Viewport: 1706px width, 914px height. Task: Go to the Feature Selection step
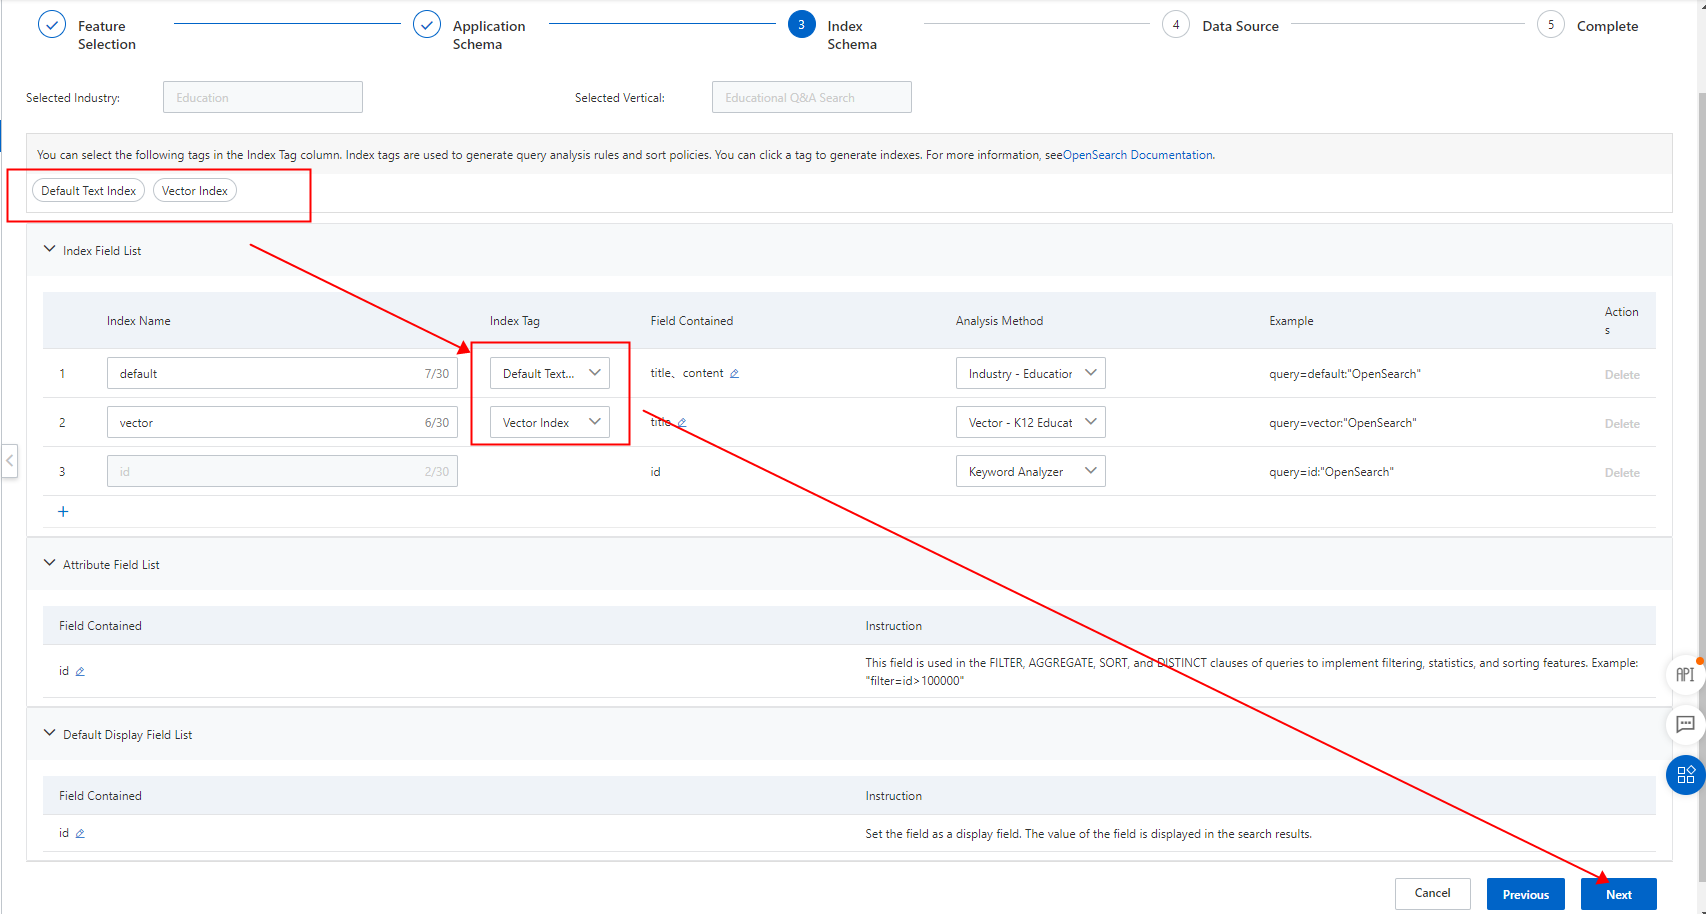pos(107,35)
